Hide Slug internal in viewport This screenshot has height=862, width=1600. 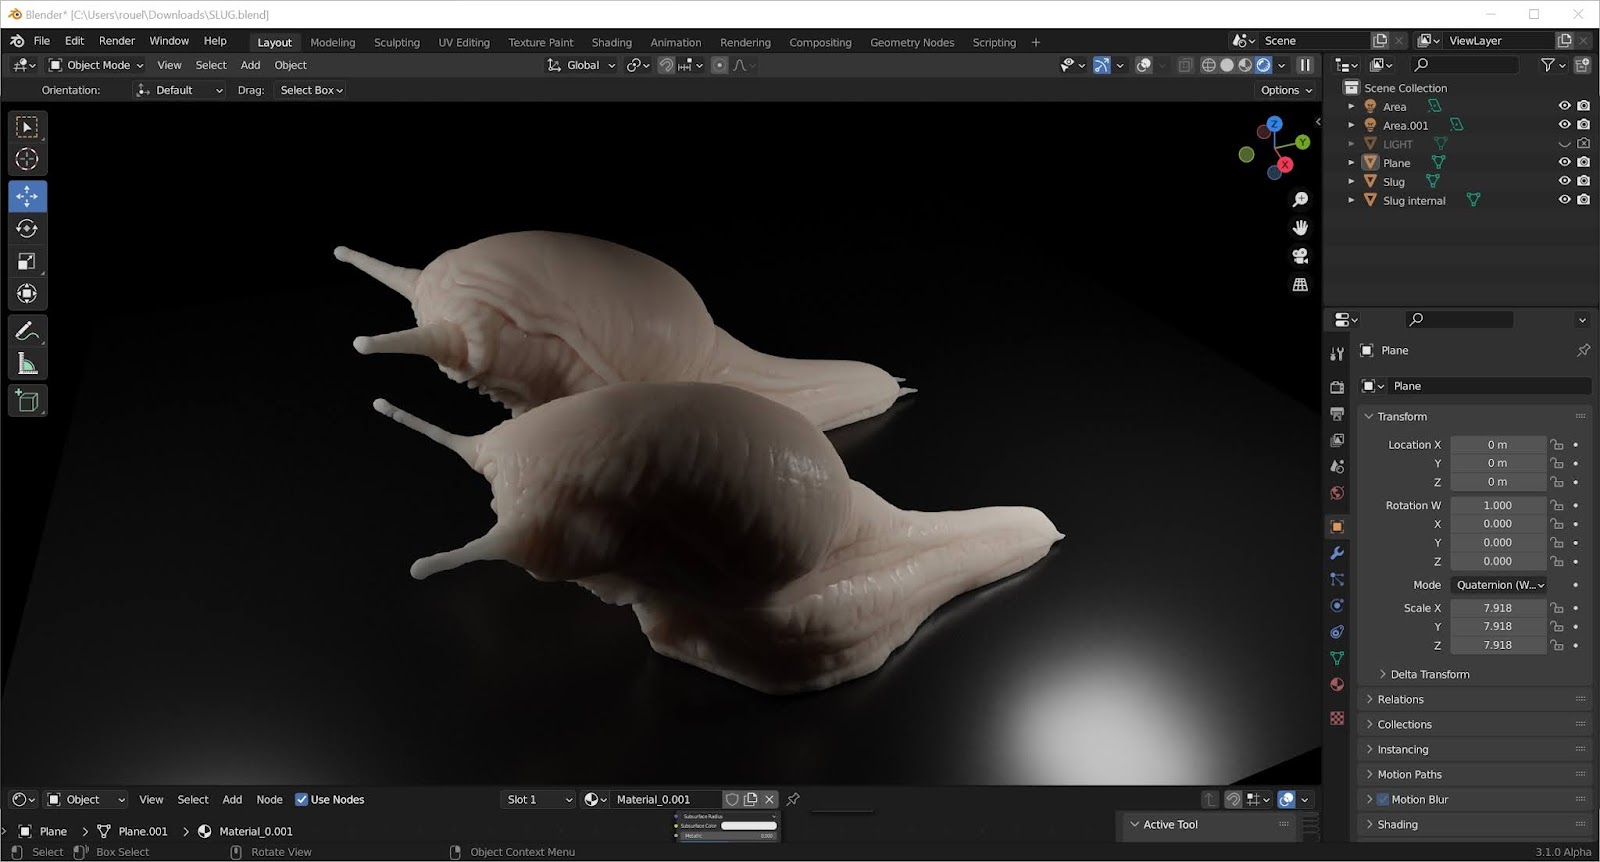coord(1565,200)
